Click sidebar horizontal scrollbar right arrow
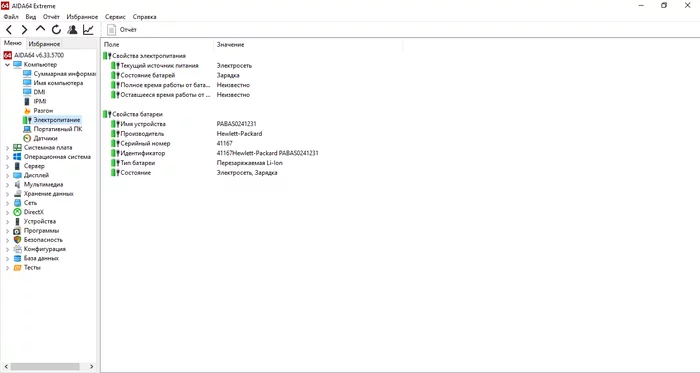Image resolution: width=700 pixels, height=373 pixels. click(x=92, y=367)
